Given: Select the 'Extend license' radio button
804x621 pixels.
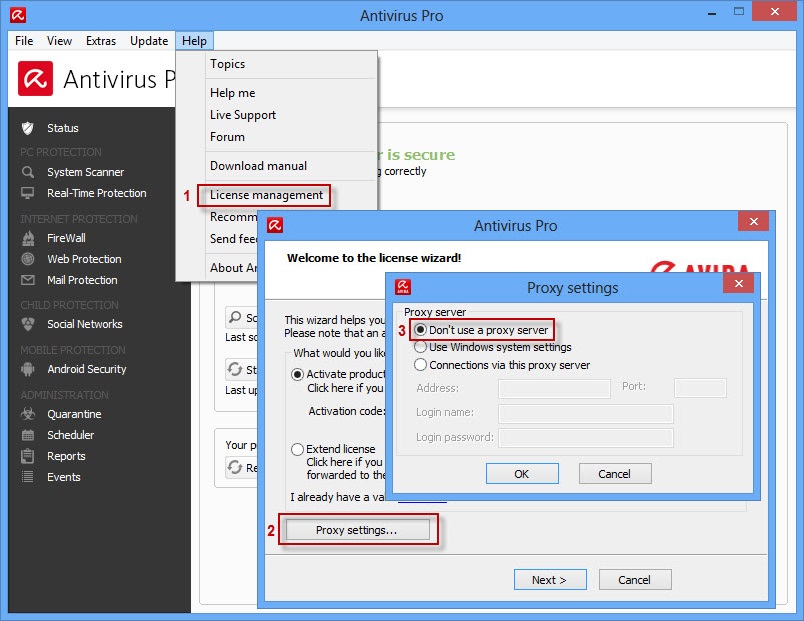Looking at the screenshot, I should click(297, 449).
